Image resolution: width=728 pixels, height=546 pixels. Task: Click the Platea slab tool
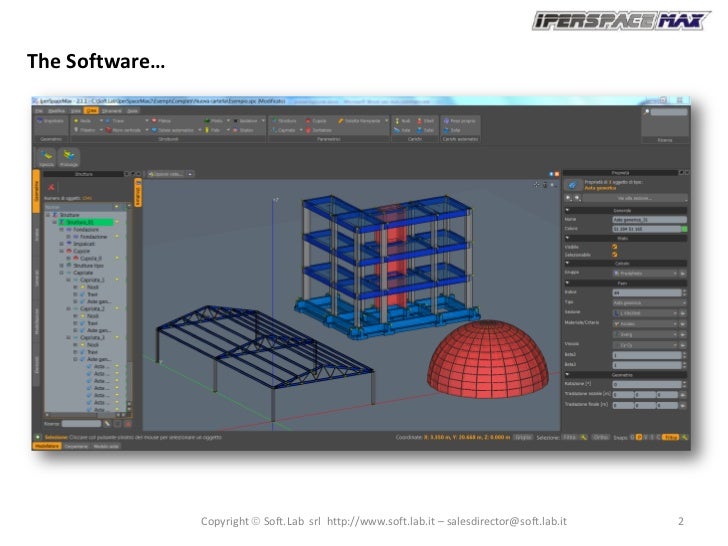[x=162, y=121]
